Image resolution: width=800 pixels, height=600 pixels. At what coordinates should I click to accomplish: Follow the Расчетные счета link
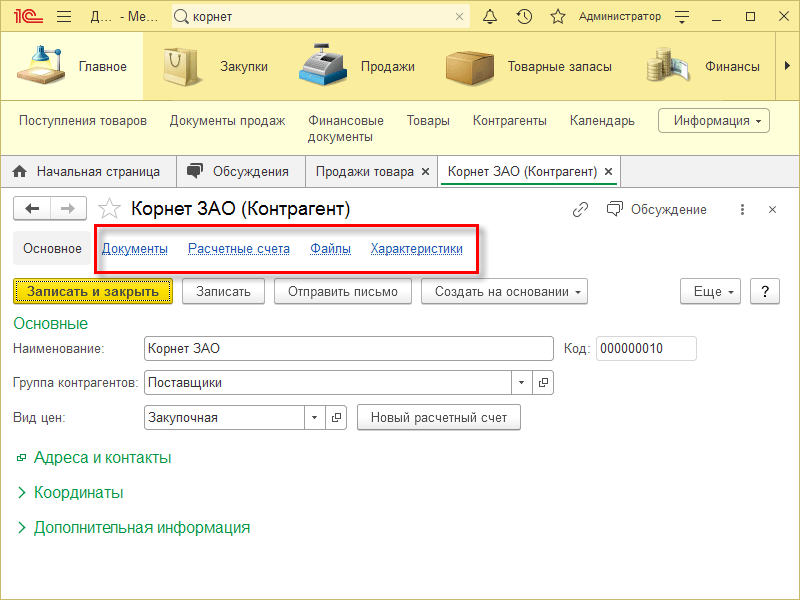point(239,248)
